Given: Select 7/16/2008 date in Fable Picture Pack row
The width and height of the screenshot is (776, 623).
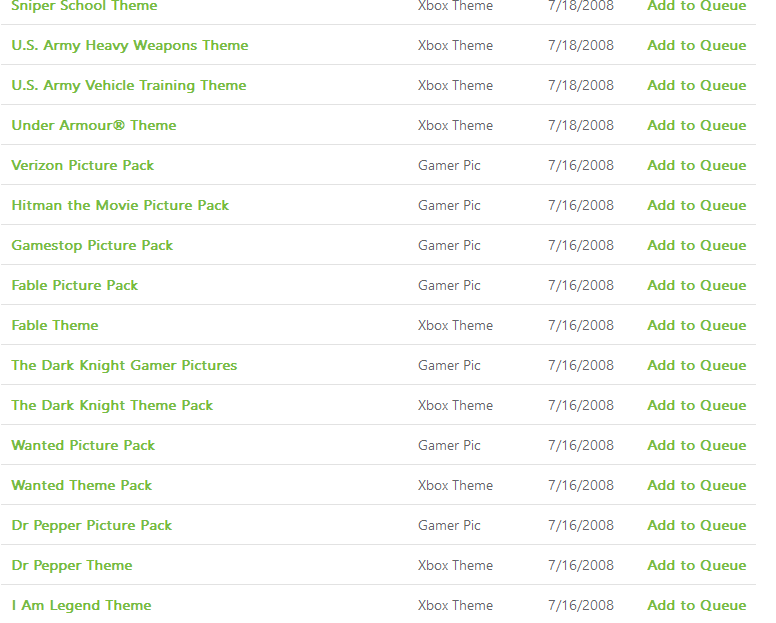Looking at the screenshot, I should (x=581, y=286).
